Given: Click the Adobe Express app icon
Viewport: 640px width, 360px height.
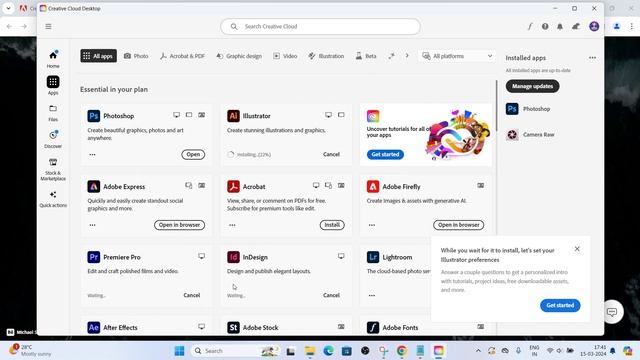Looking at the screenshot, I should click(x=93, y=187).
